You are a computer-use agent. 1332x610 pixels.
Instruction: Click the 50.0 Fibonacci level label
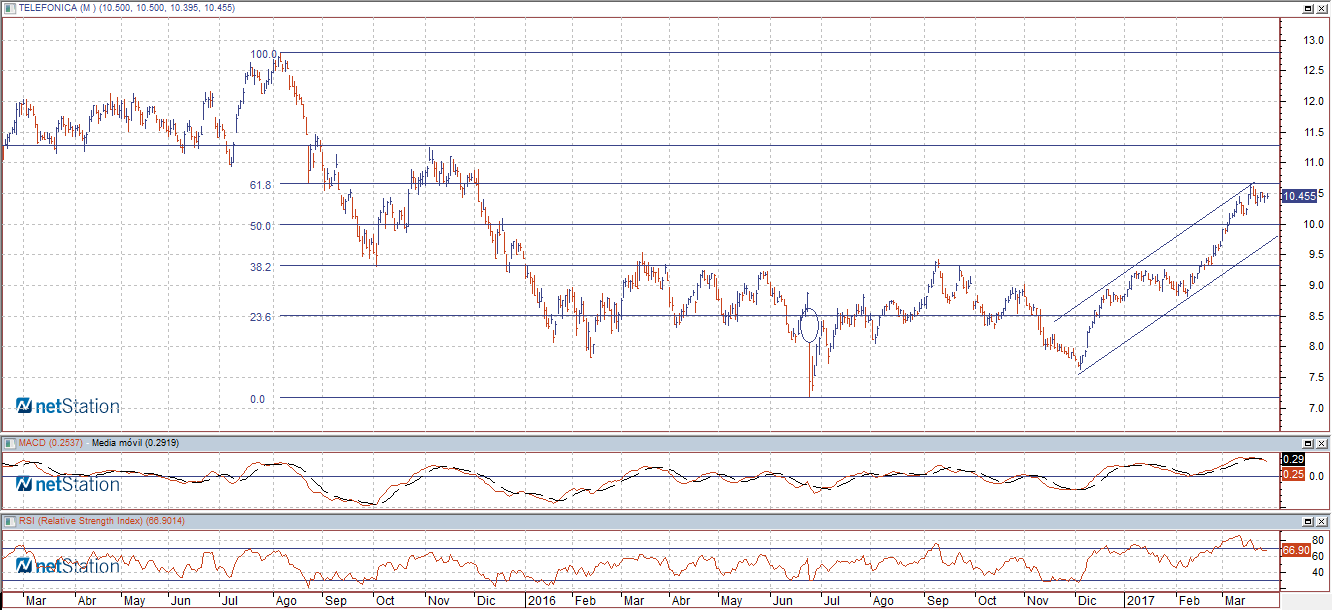point(262,226)
